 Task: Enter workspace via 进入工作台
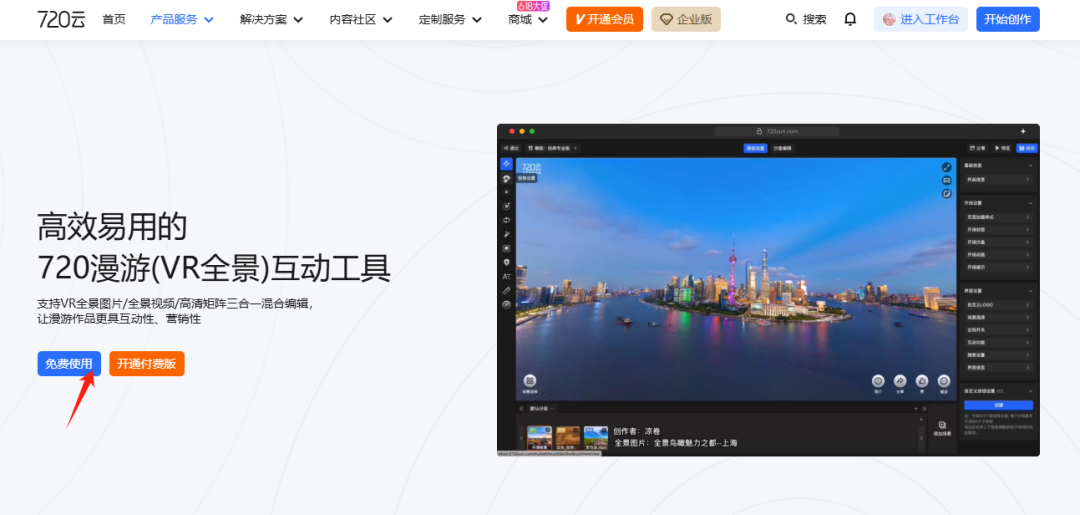coord(920,19)
